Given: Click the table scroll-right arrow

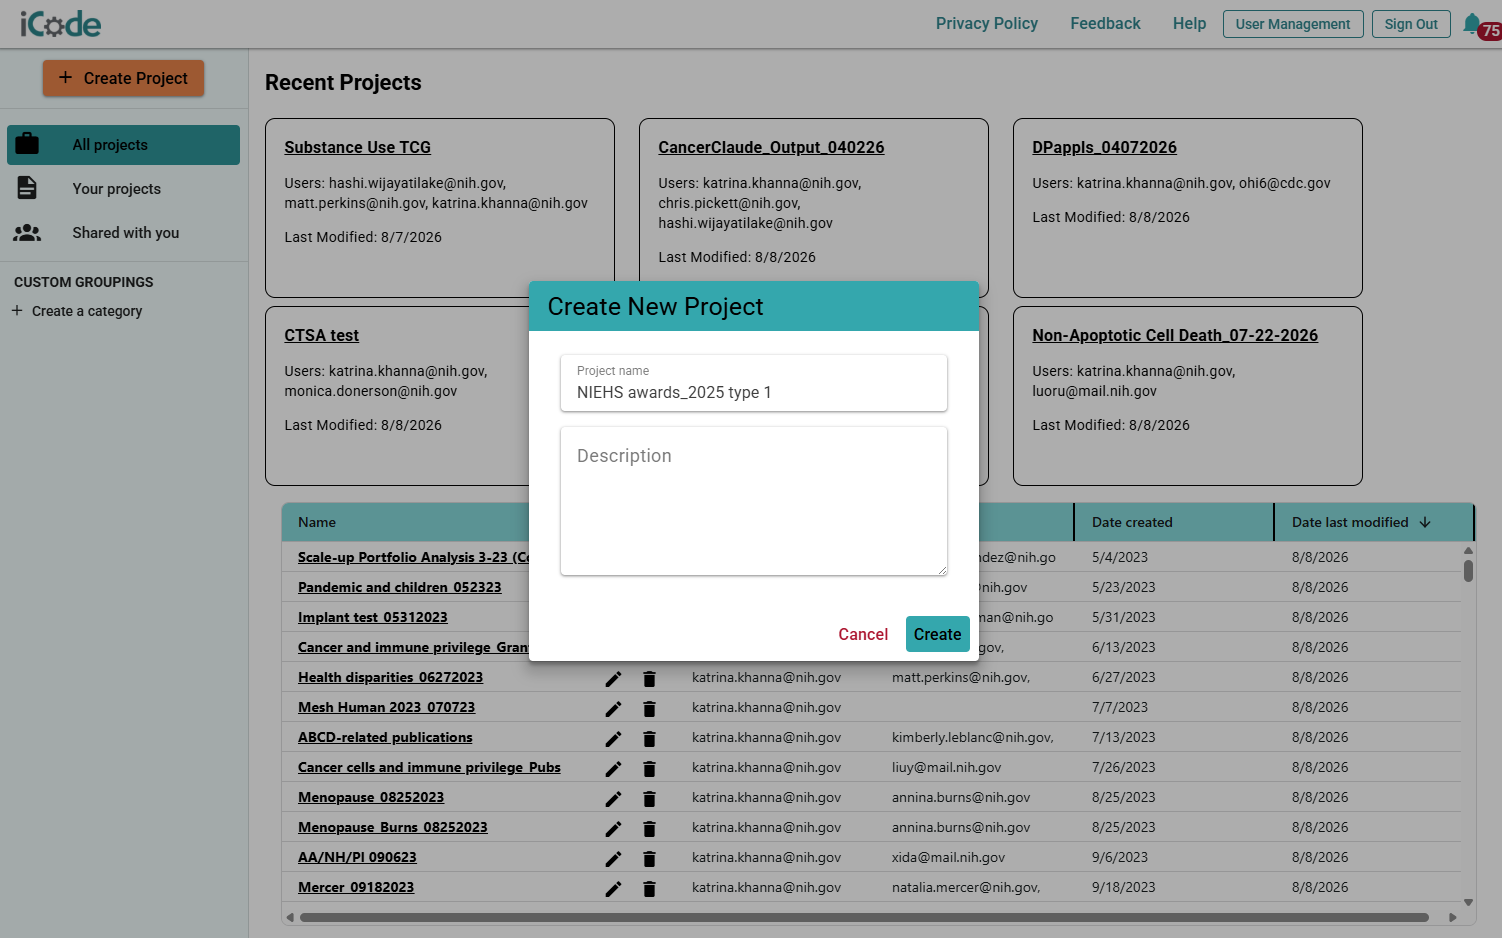Looking at the screenshot, I should pyautogui.click(x=1453, y=917).
